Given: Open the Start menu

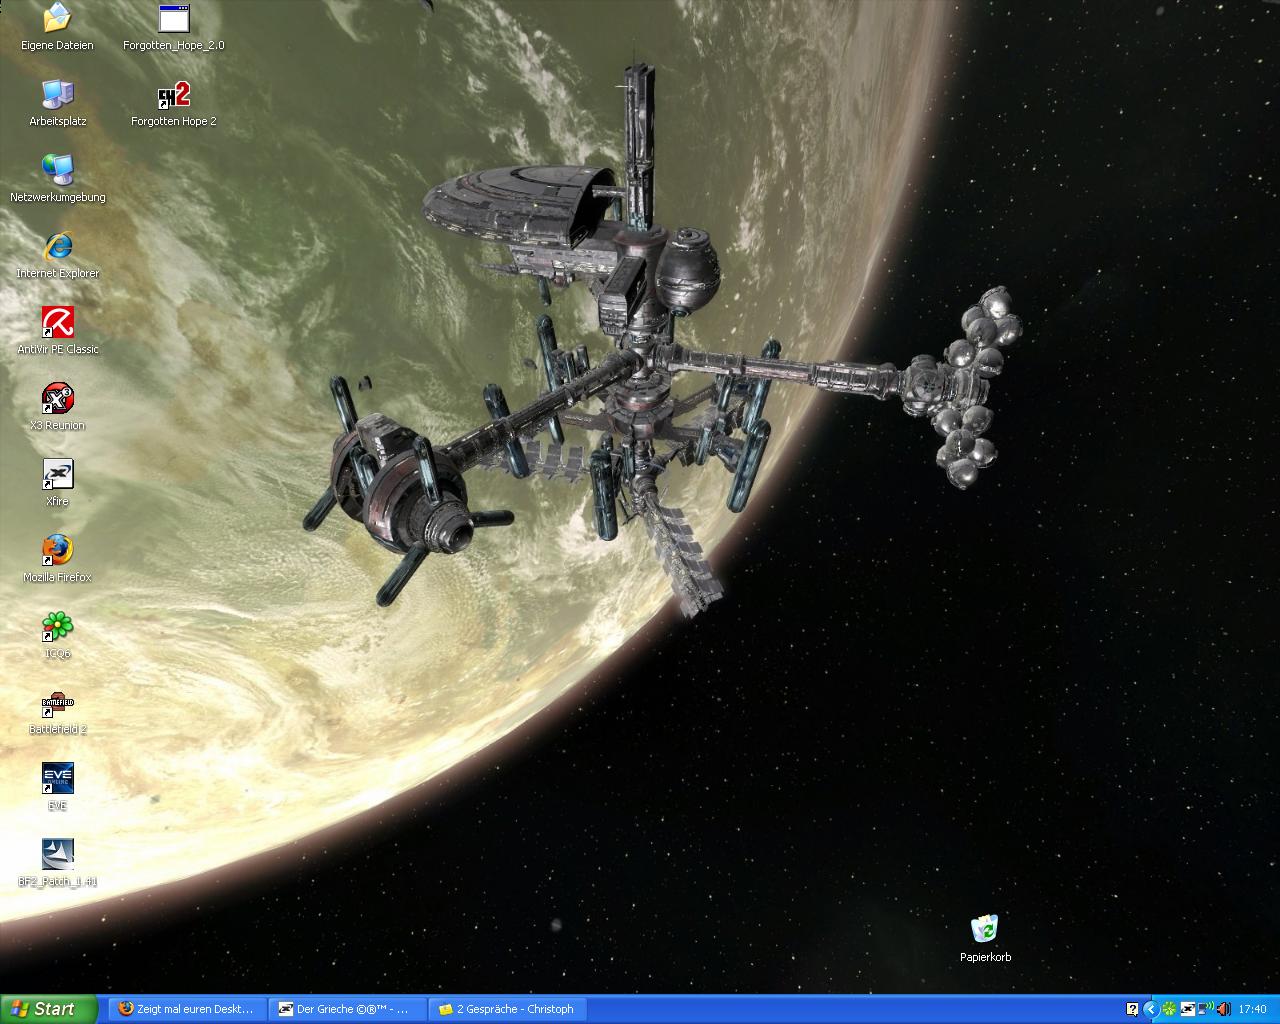Looking at the screenshot, I should pyautogui.click(x=49, y=1009).
